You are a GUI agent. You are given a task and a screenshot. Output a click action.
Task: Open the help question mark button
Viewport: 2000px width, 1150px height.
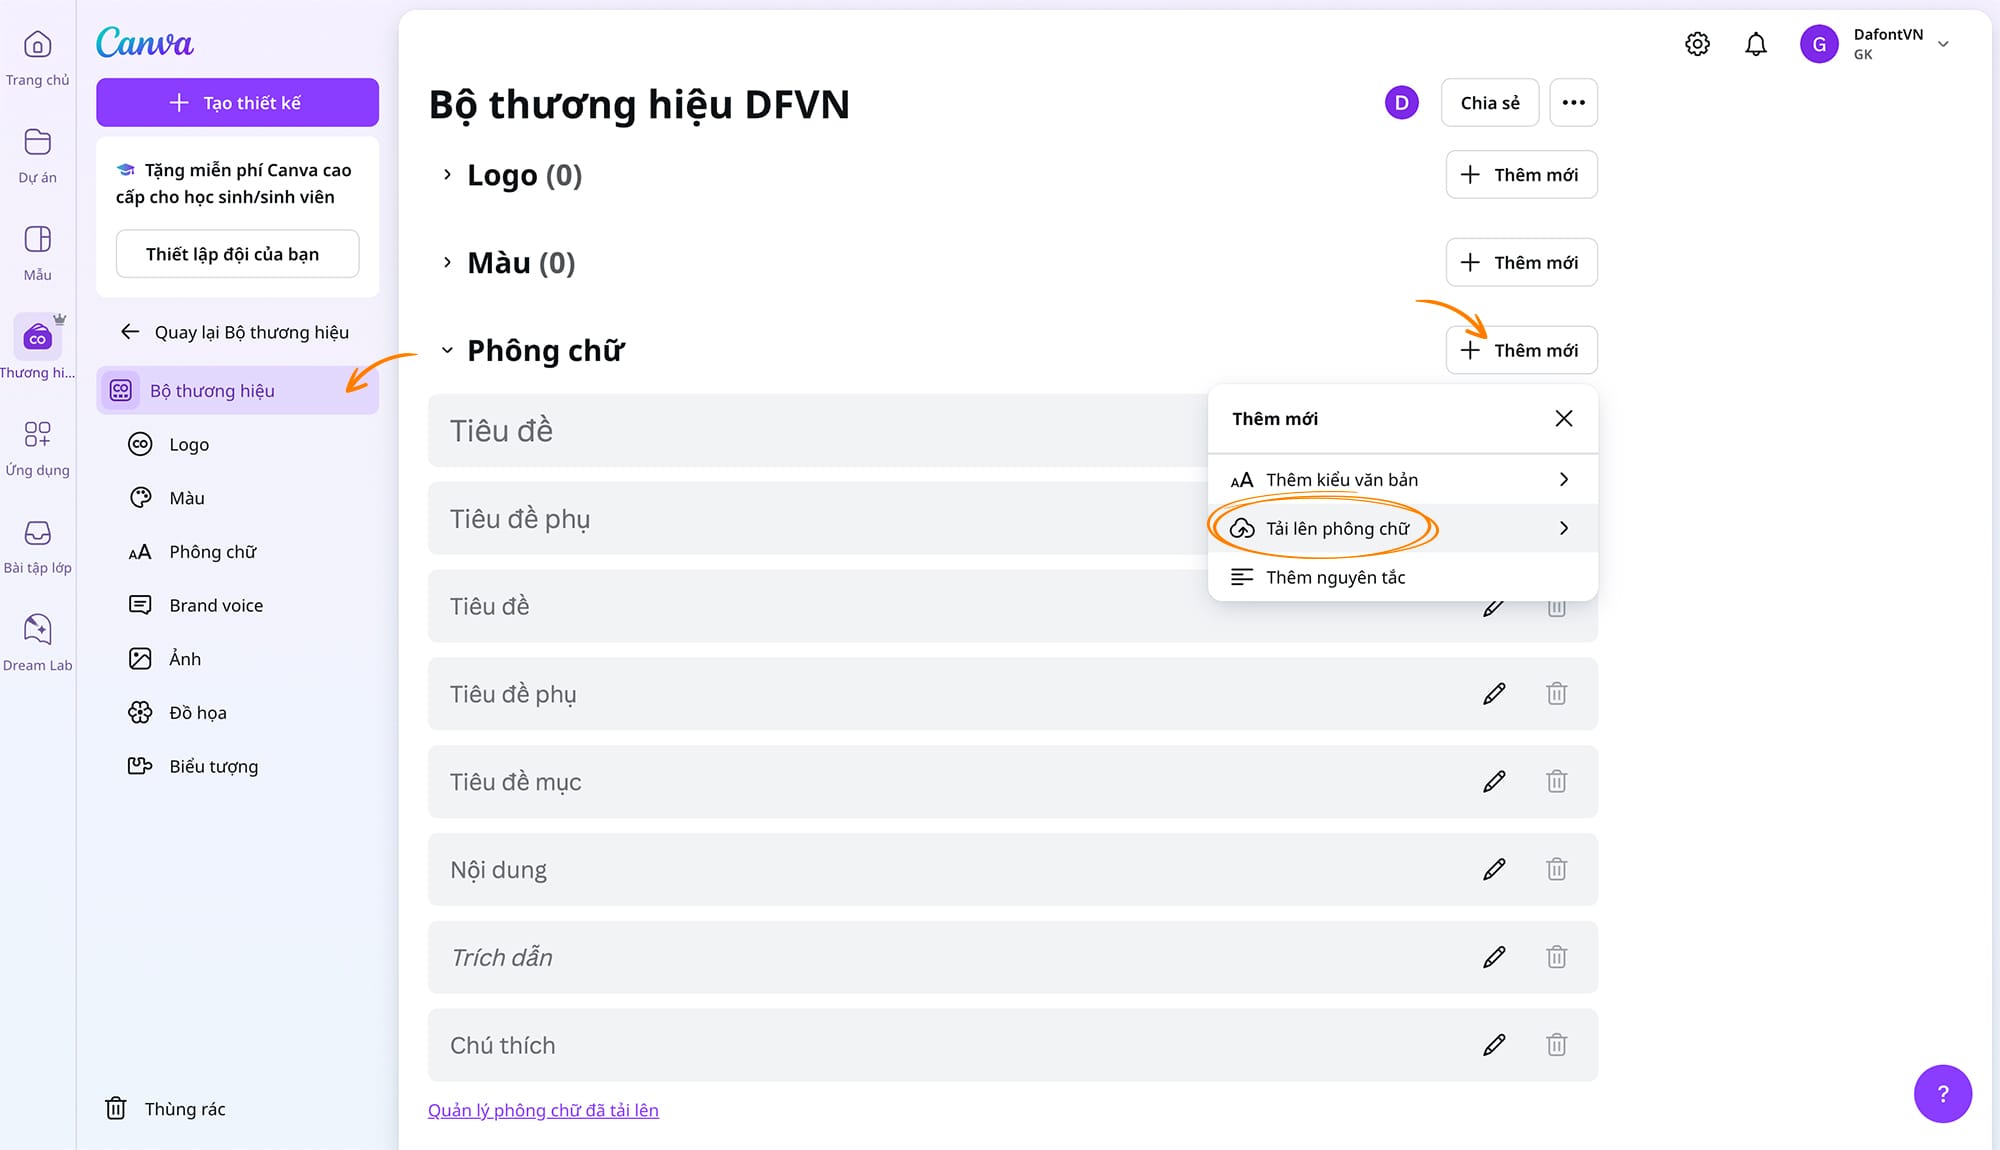(1942, 1093)
